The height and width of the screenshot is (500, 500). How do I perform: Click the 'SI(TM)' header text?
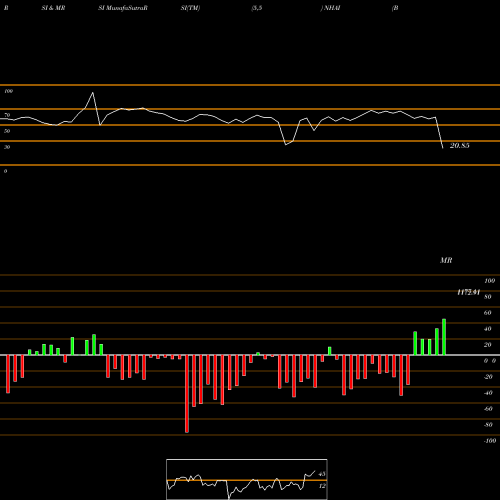coord(190,8)
